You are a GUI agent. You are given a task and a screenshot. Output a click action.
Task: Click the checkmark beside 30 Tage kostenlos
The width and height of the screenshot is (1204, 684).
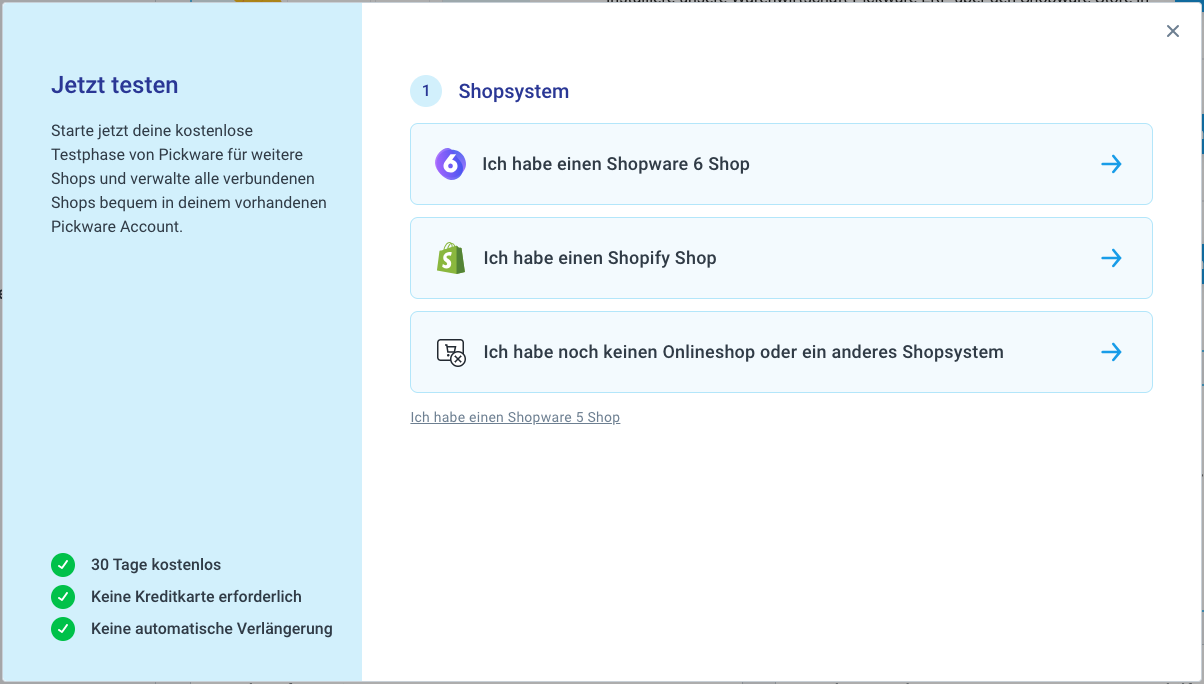tap(63, 565)
